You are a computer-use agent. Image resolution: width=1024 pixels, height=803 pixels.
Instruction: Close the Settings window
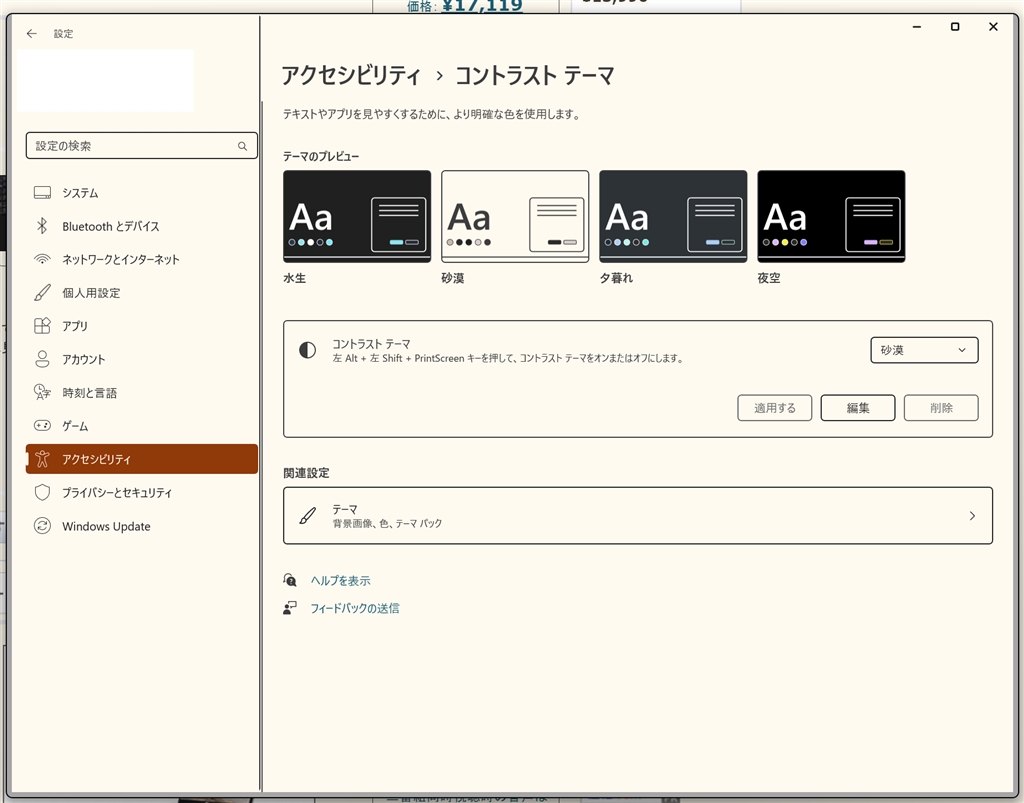coord(993,27)
